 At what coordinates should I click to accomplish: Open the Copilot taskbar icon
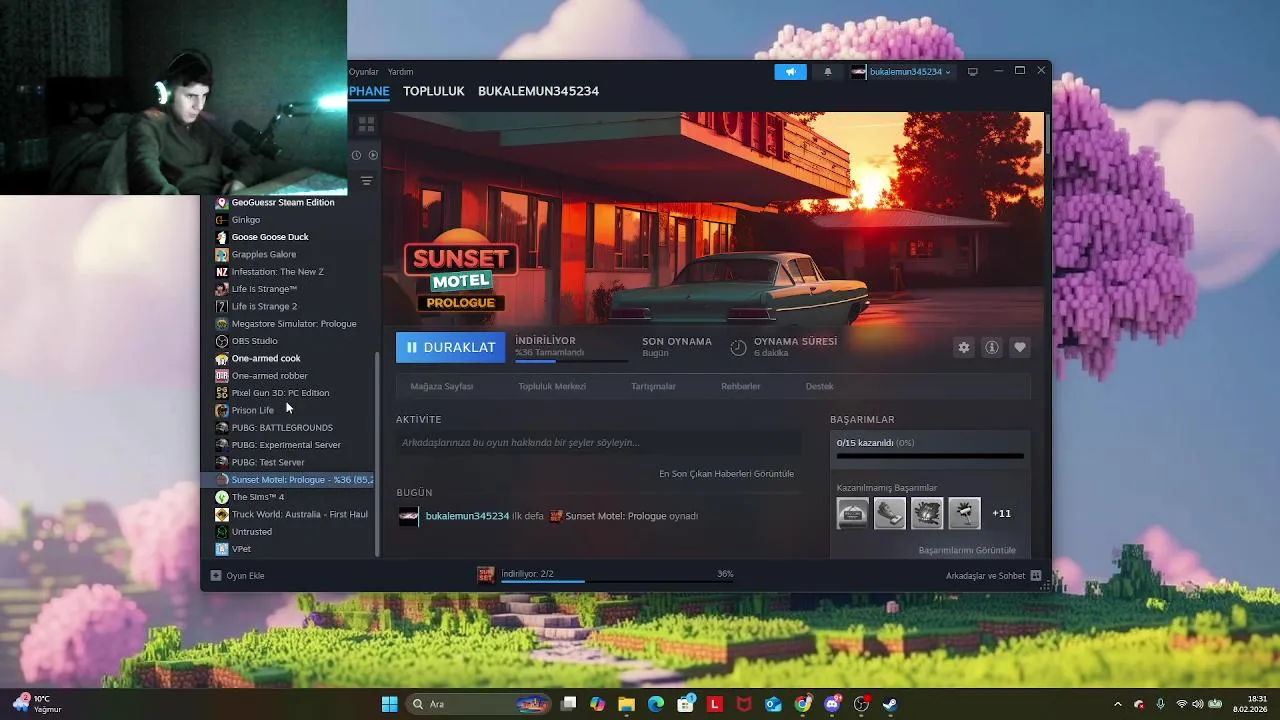[598, 704]
